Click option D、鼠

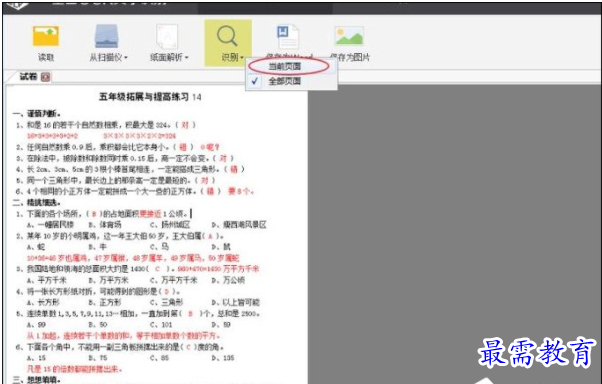pos(221,247)
